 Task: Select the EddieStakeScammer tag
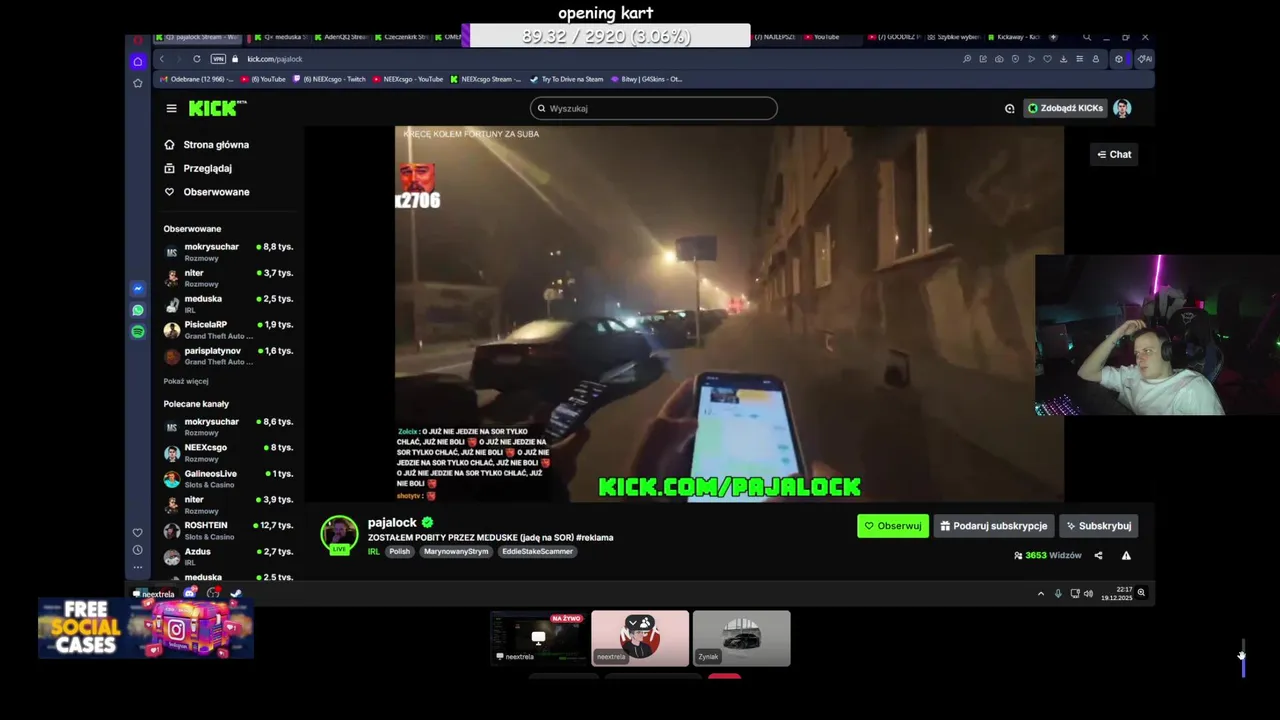537,551
